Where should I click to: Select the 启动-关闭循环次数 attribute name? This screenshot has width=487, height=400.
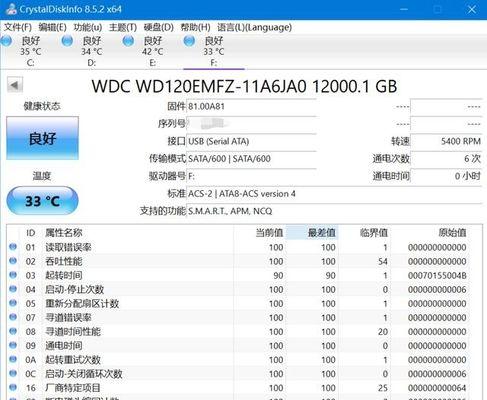[84, 374]
